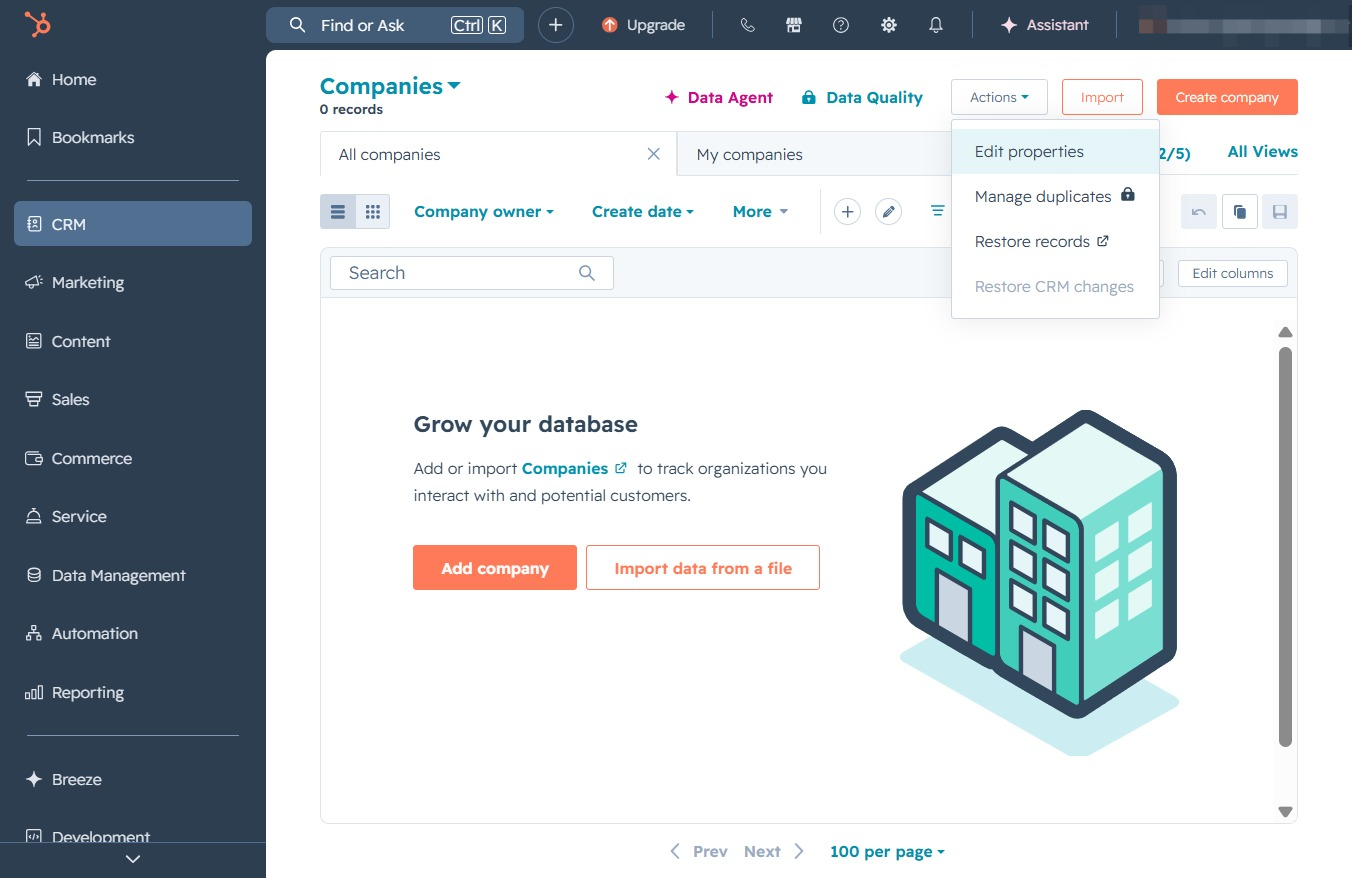Click the Upgrade button
Viewport: 1352px width, 878px height.
[x=643, y=25]
